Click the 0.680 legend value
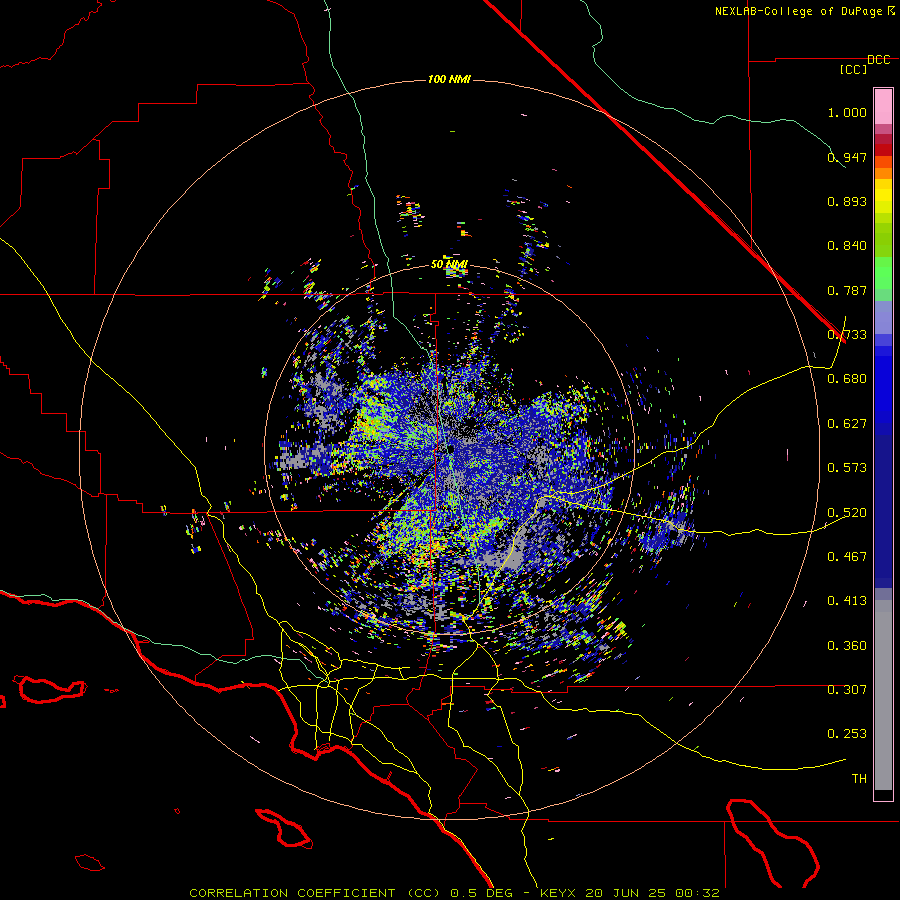The height and width of the screenshot is (900, 900). [847, 379]
